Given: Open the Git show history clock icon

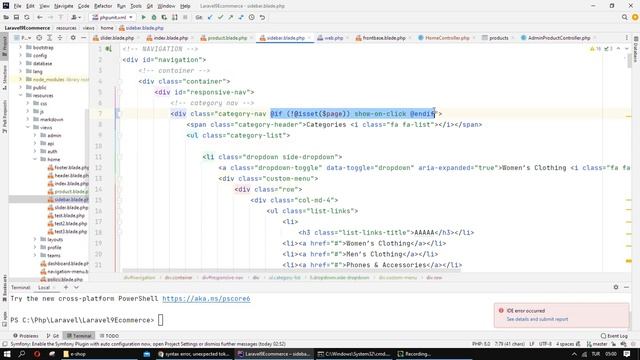Looking at the screenshot, I should (x=252, y=18).
